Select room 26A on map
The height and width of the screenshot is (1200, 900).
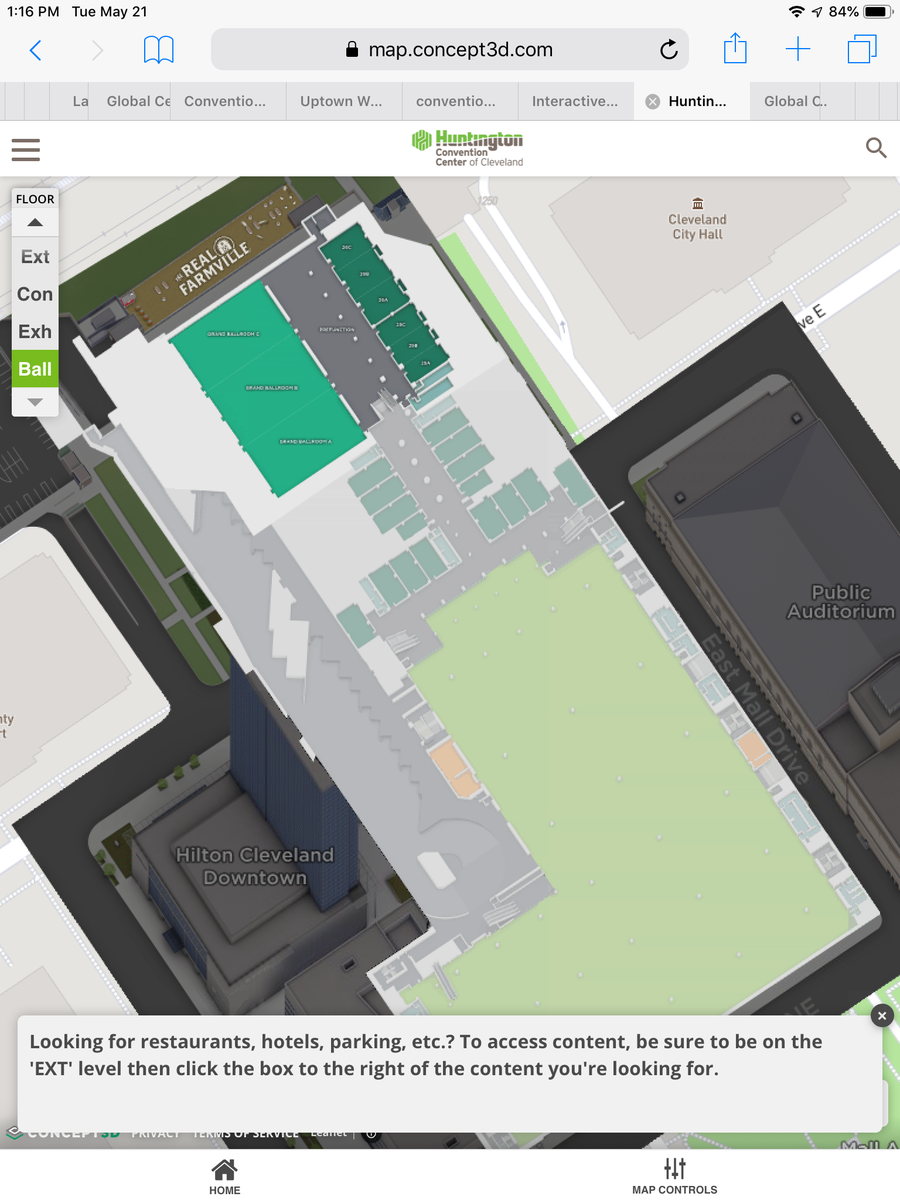[382, 299]
